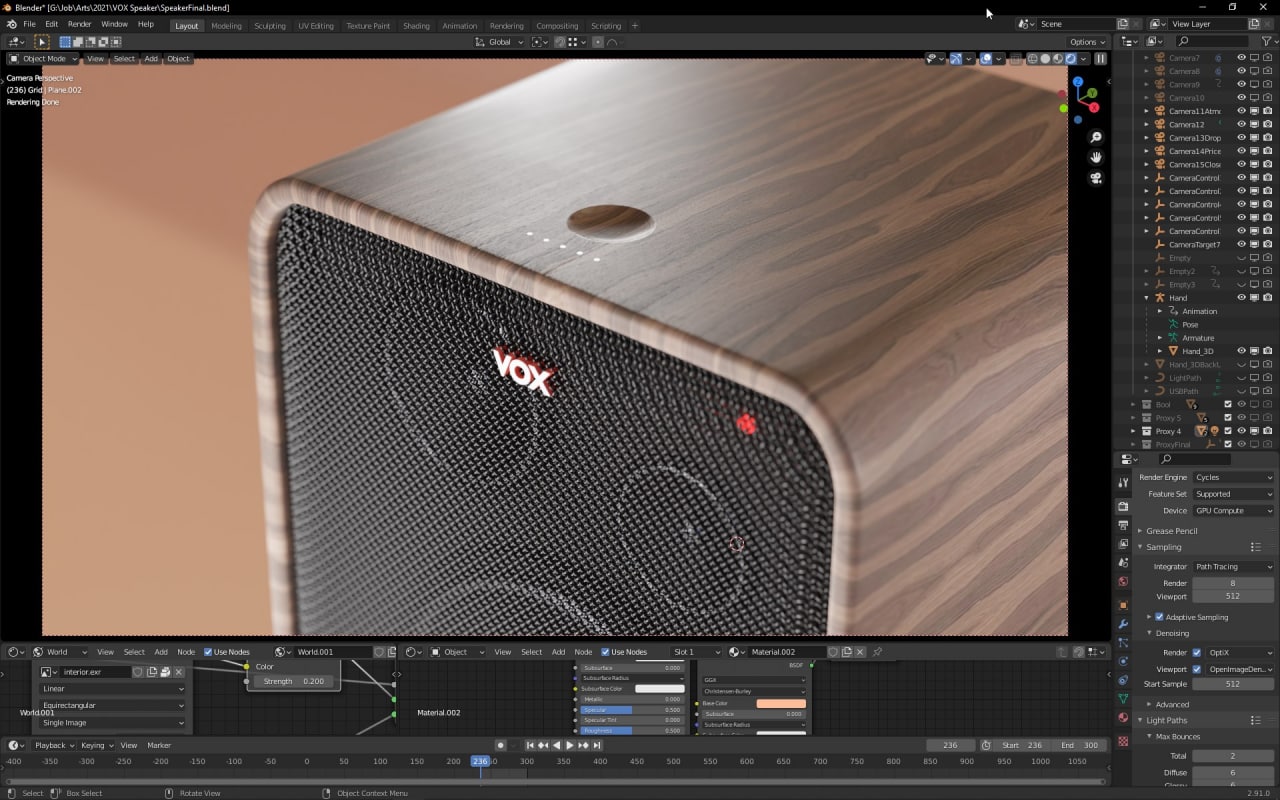This screenshot has height=800, width=1280.
Task: Open the Object Data properties tab
Action: 1123,698
